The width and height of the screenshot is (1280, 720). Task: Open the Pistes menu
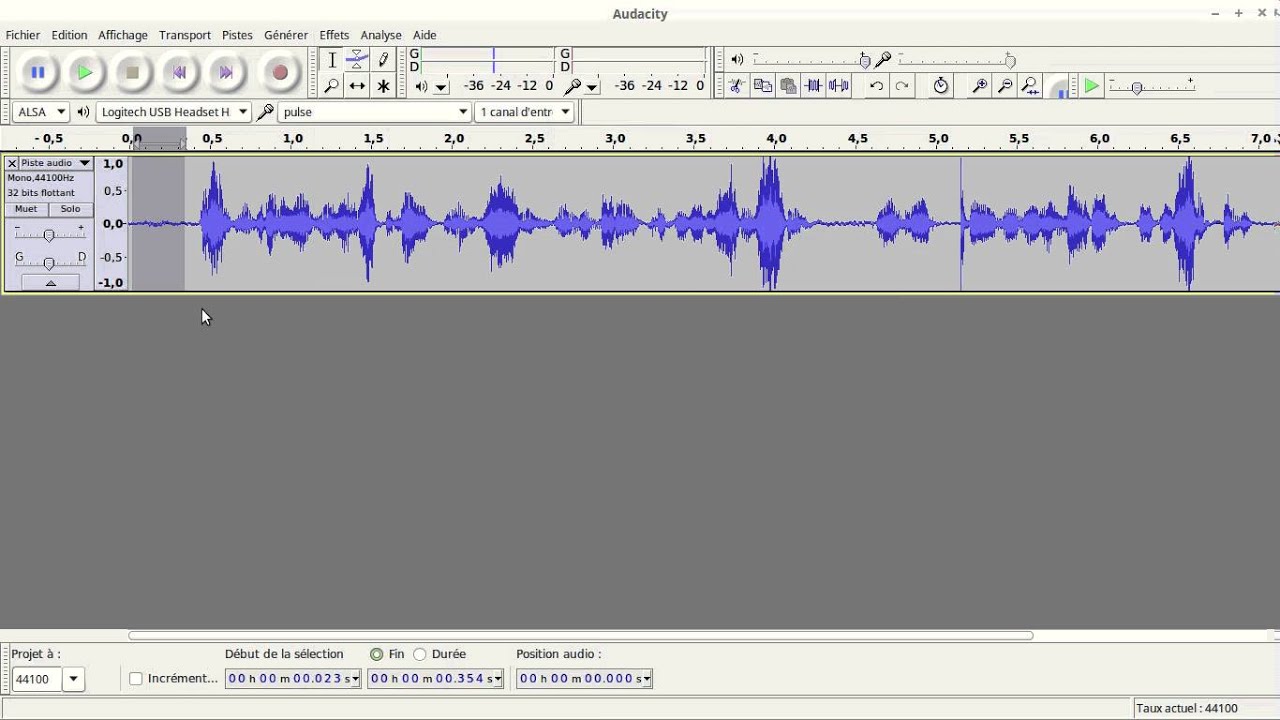(x=237, y=35)
